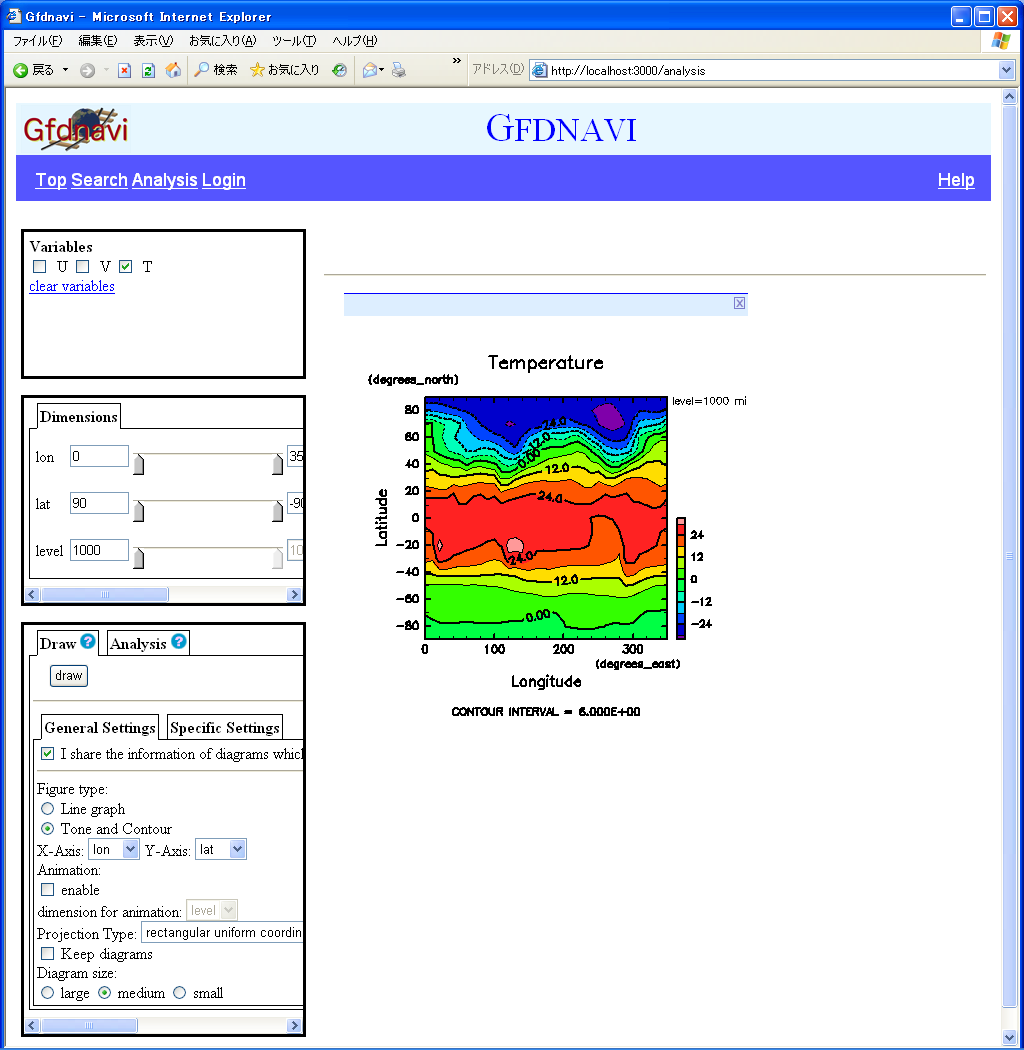Click the Print toolbar icon

[x=399, y=70]
